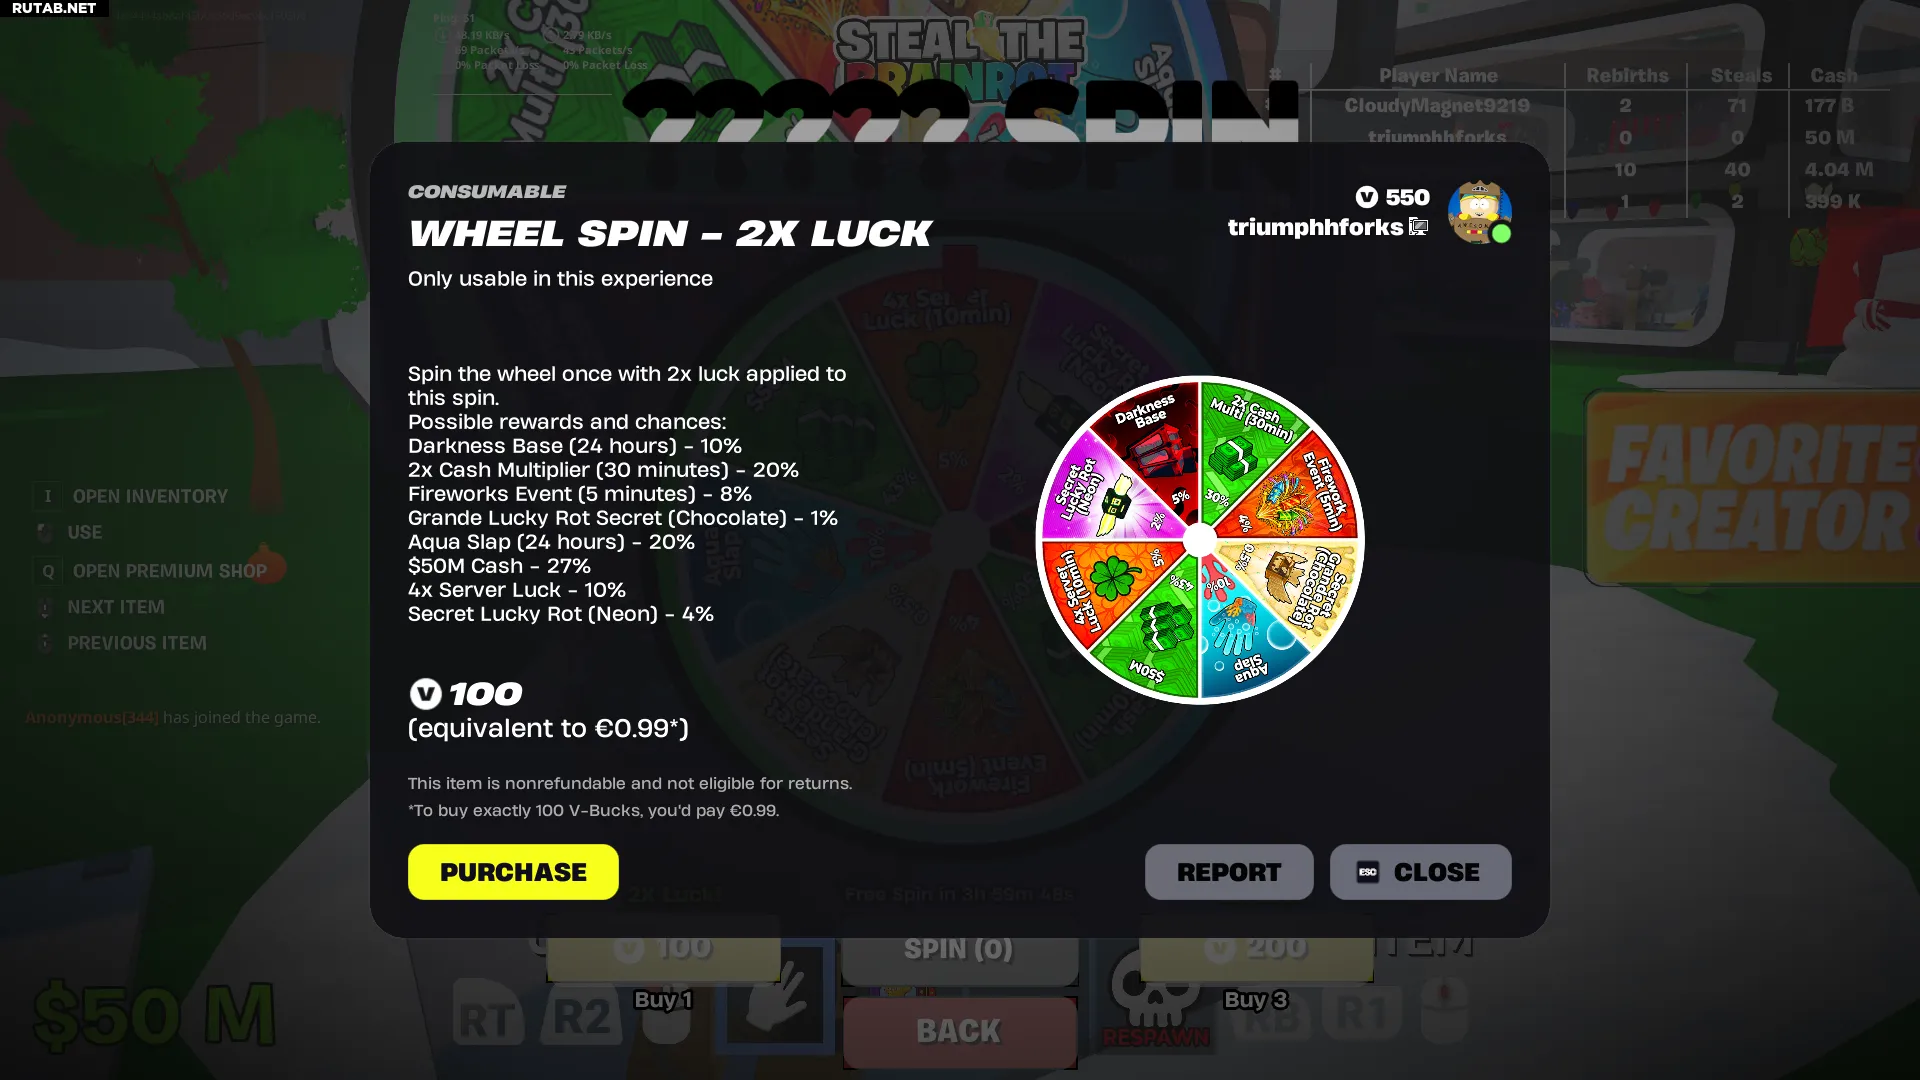The height and width of the screenshot is (1080, 1920).
Task: Click the Secret Lucky Rot Neon slice
Action: [1098, 492]
